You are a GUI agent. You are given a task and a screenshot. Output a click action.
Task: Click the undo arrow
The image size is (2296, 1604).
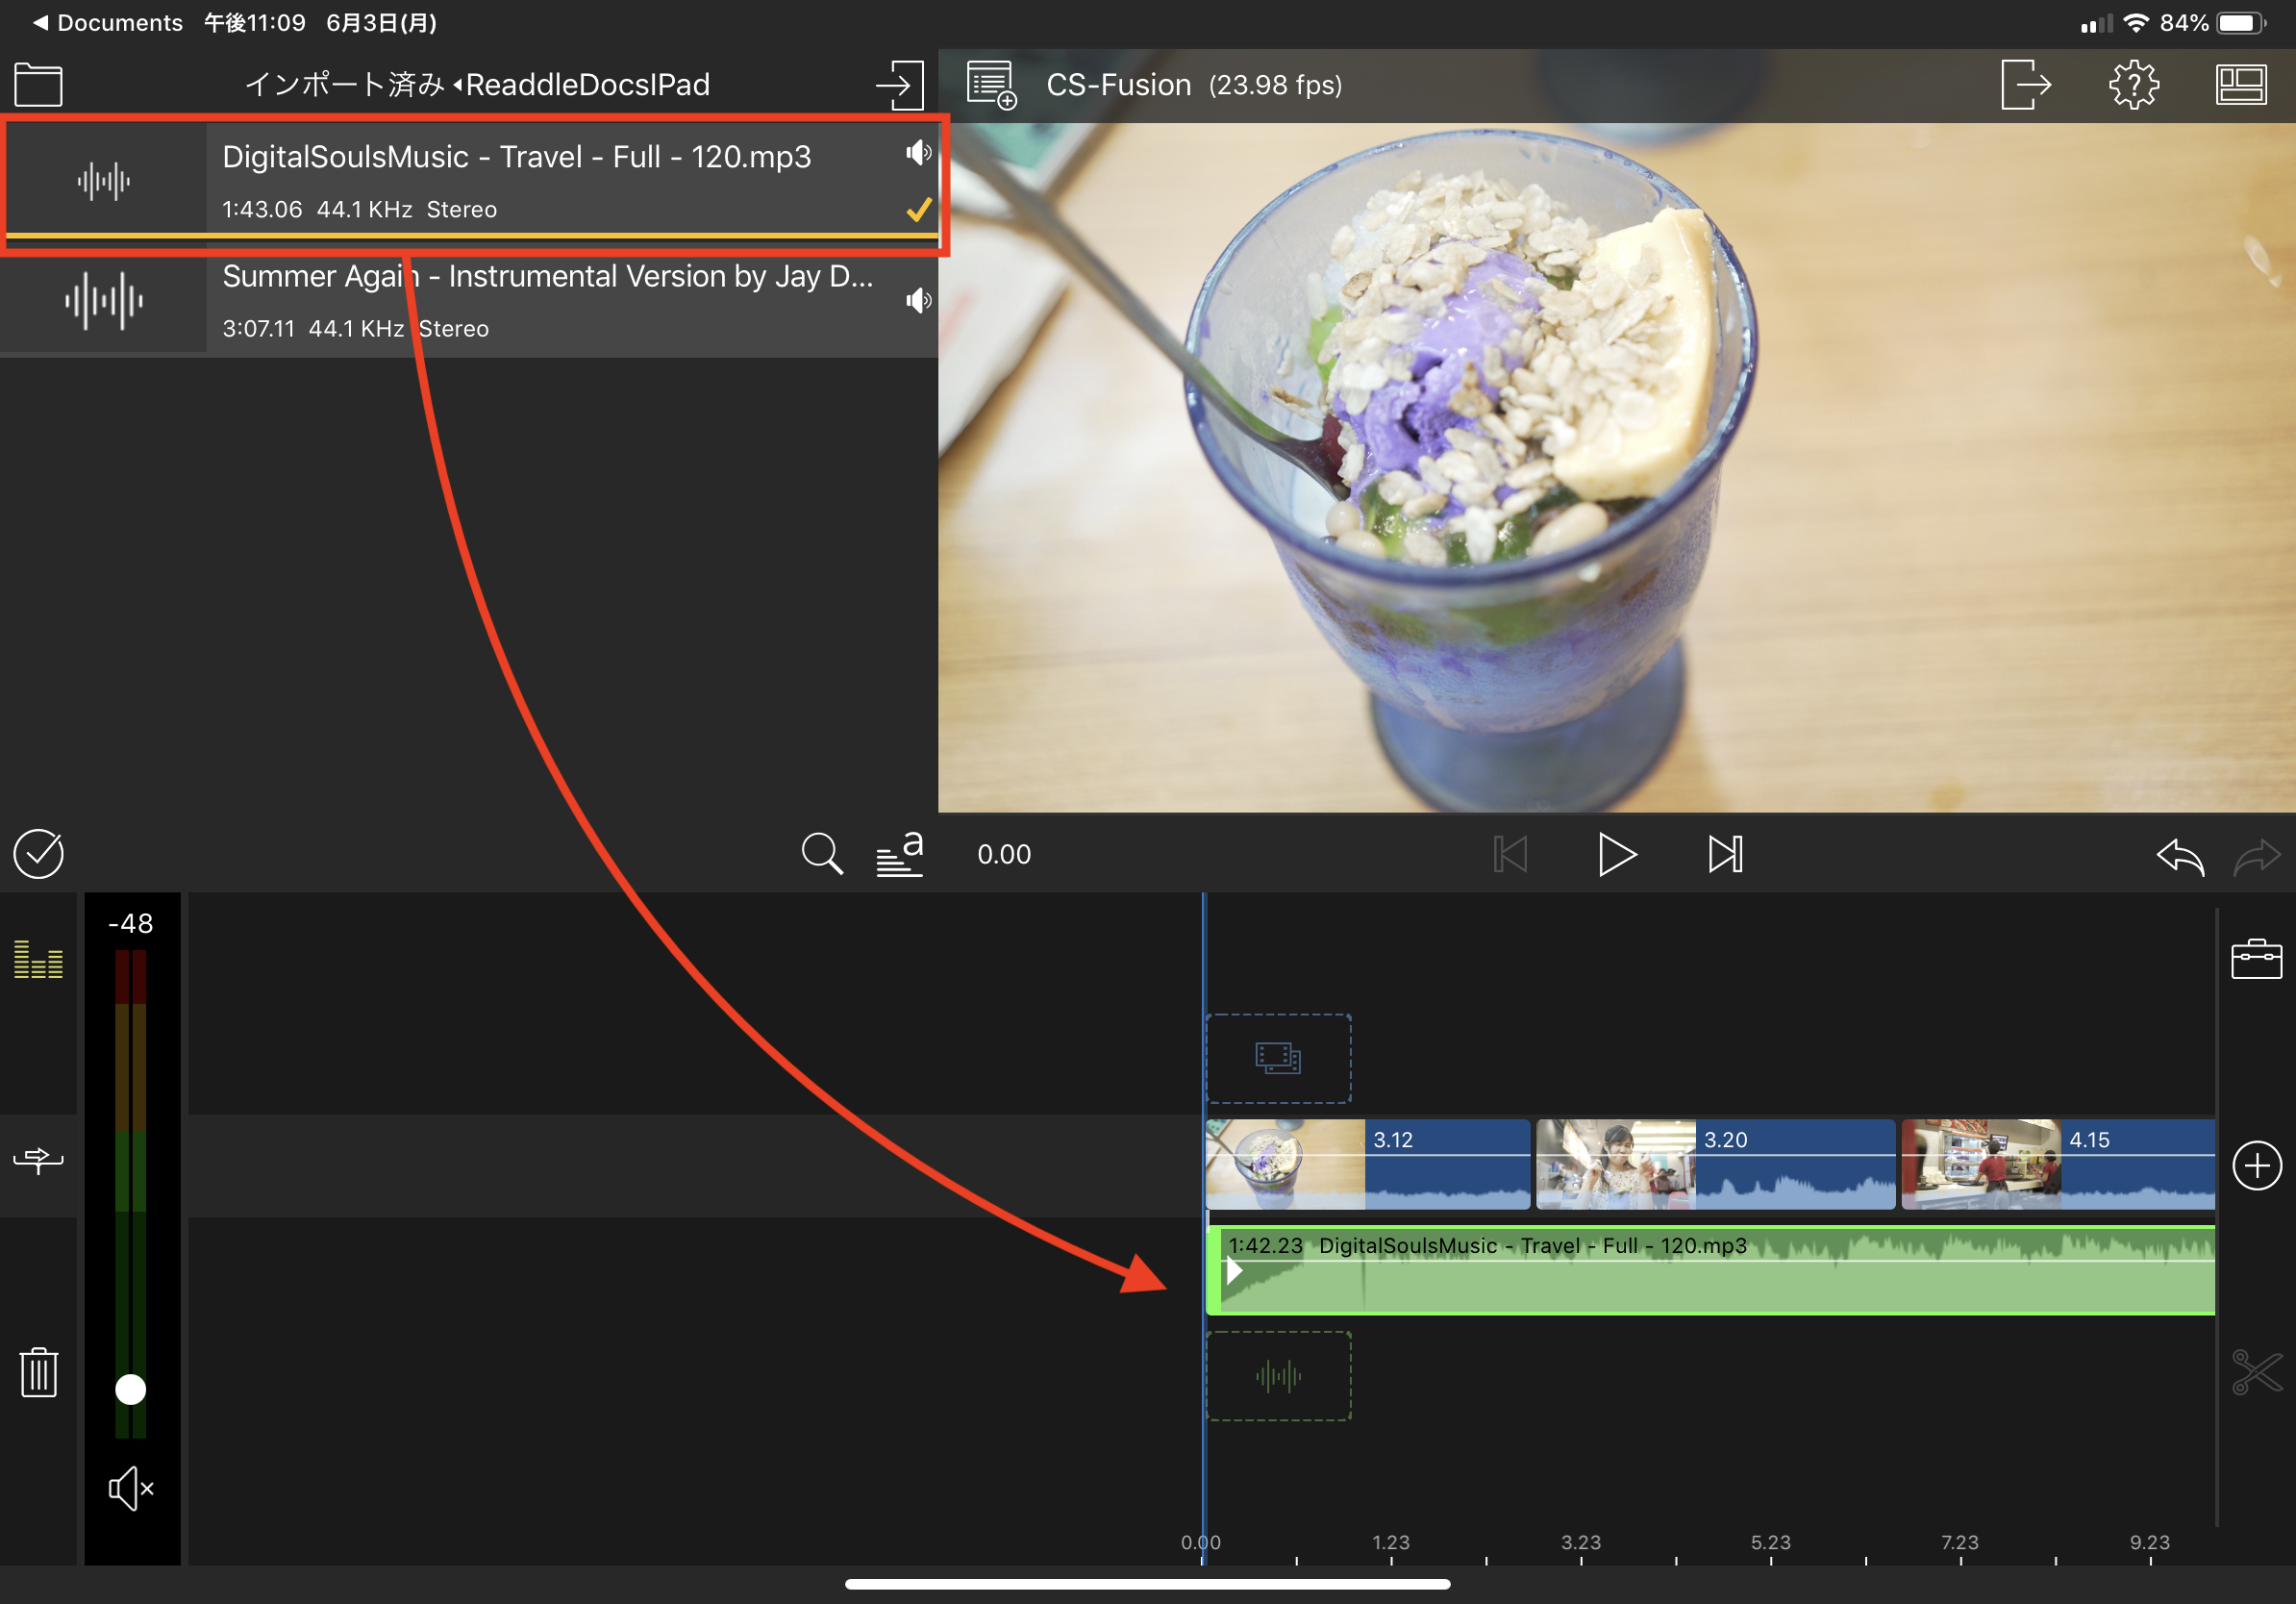click(2180, 856)
